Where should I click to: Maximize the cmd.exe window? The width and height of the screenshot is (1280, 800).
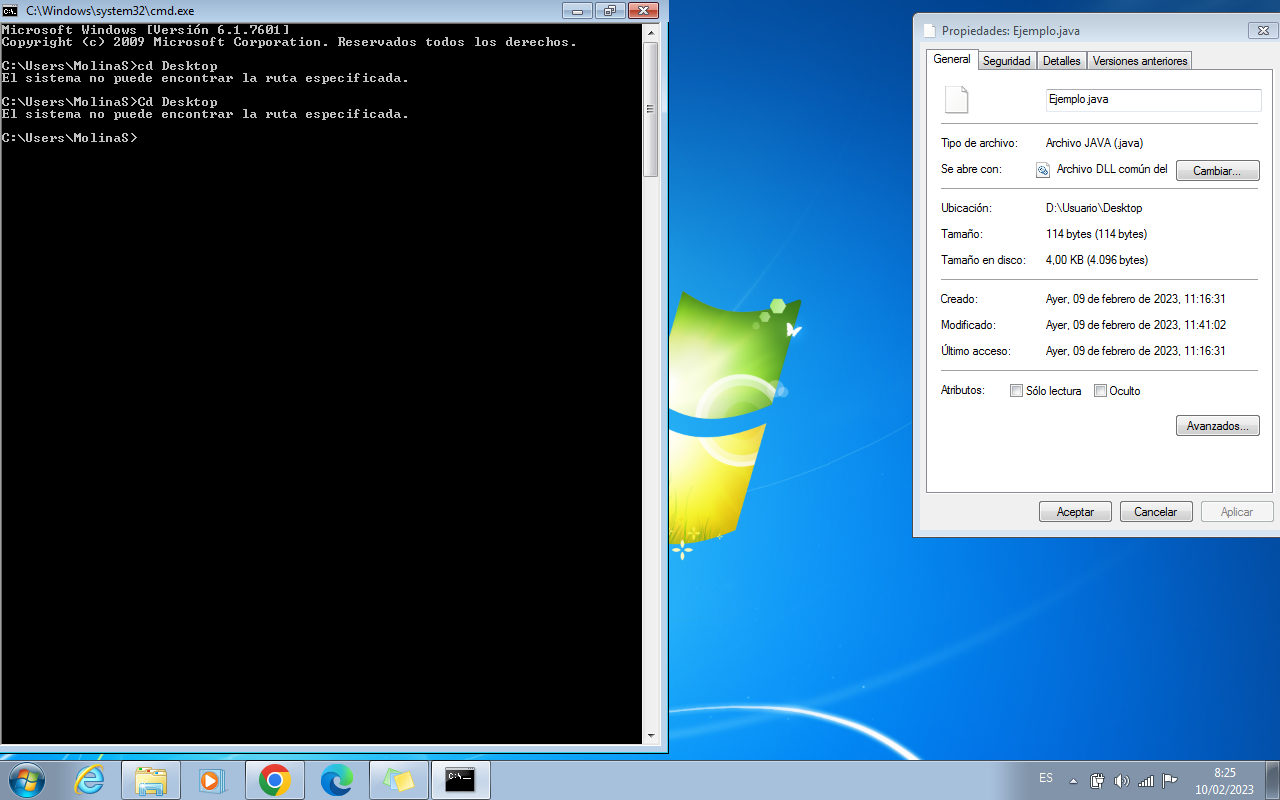pyautogui.click(x=609, y=11)
